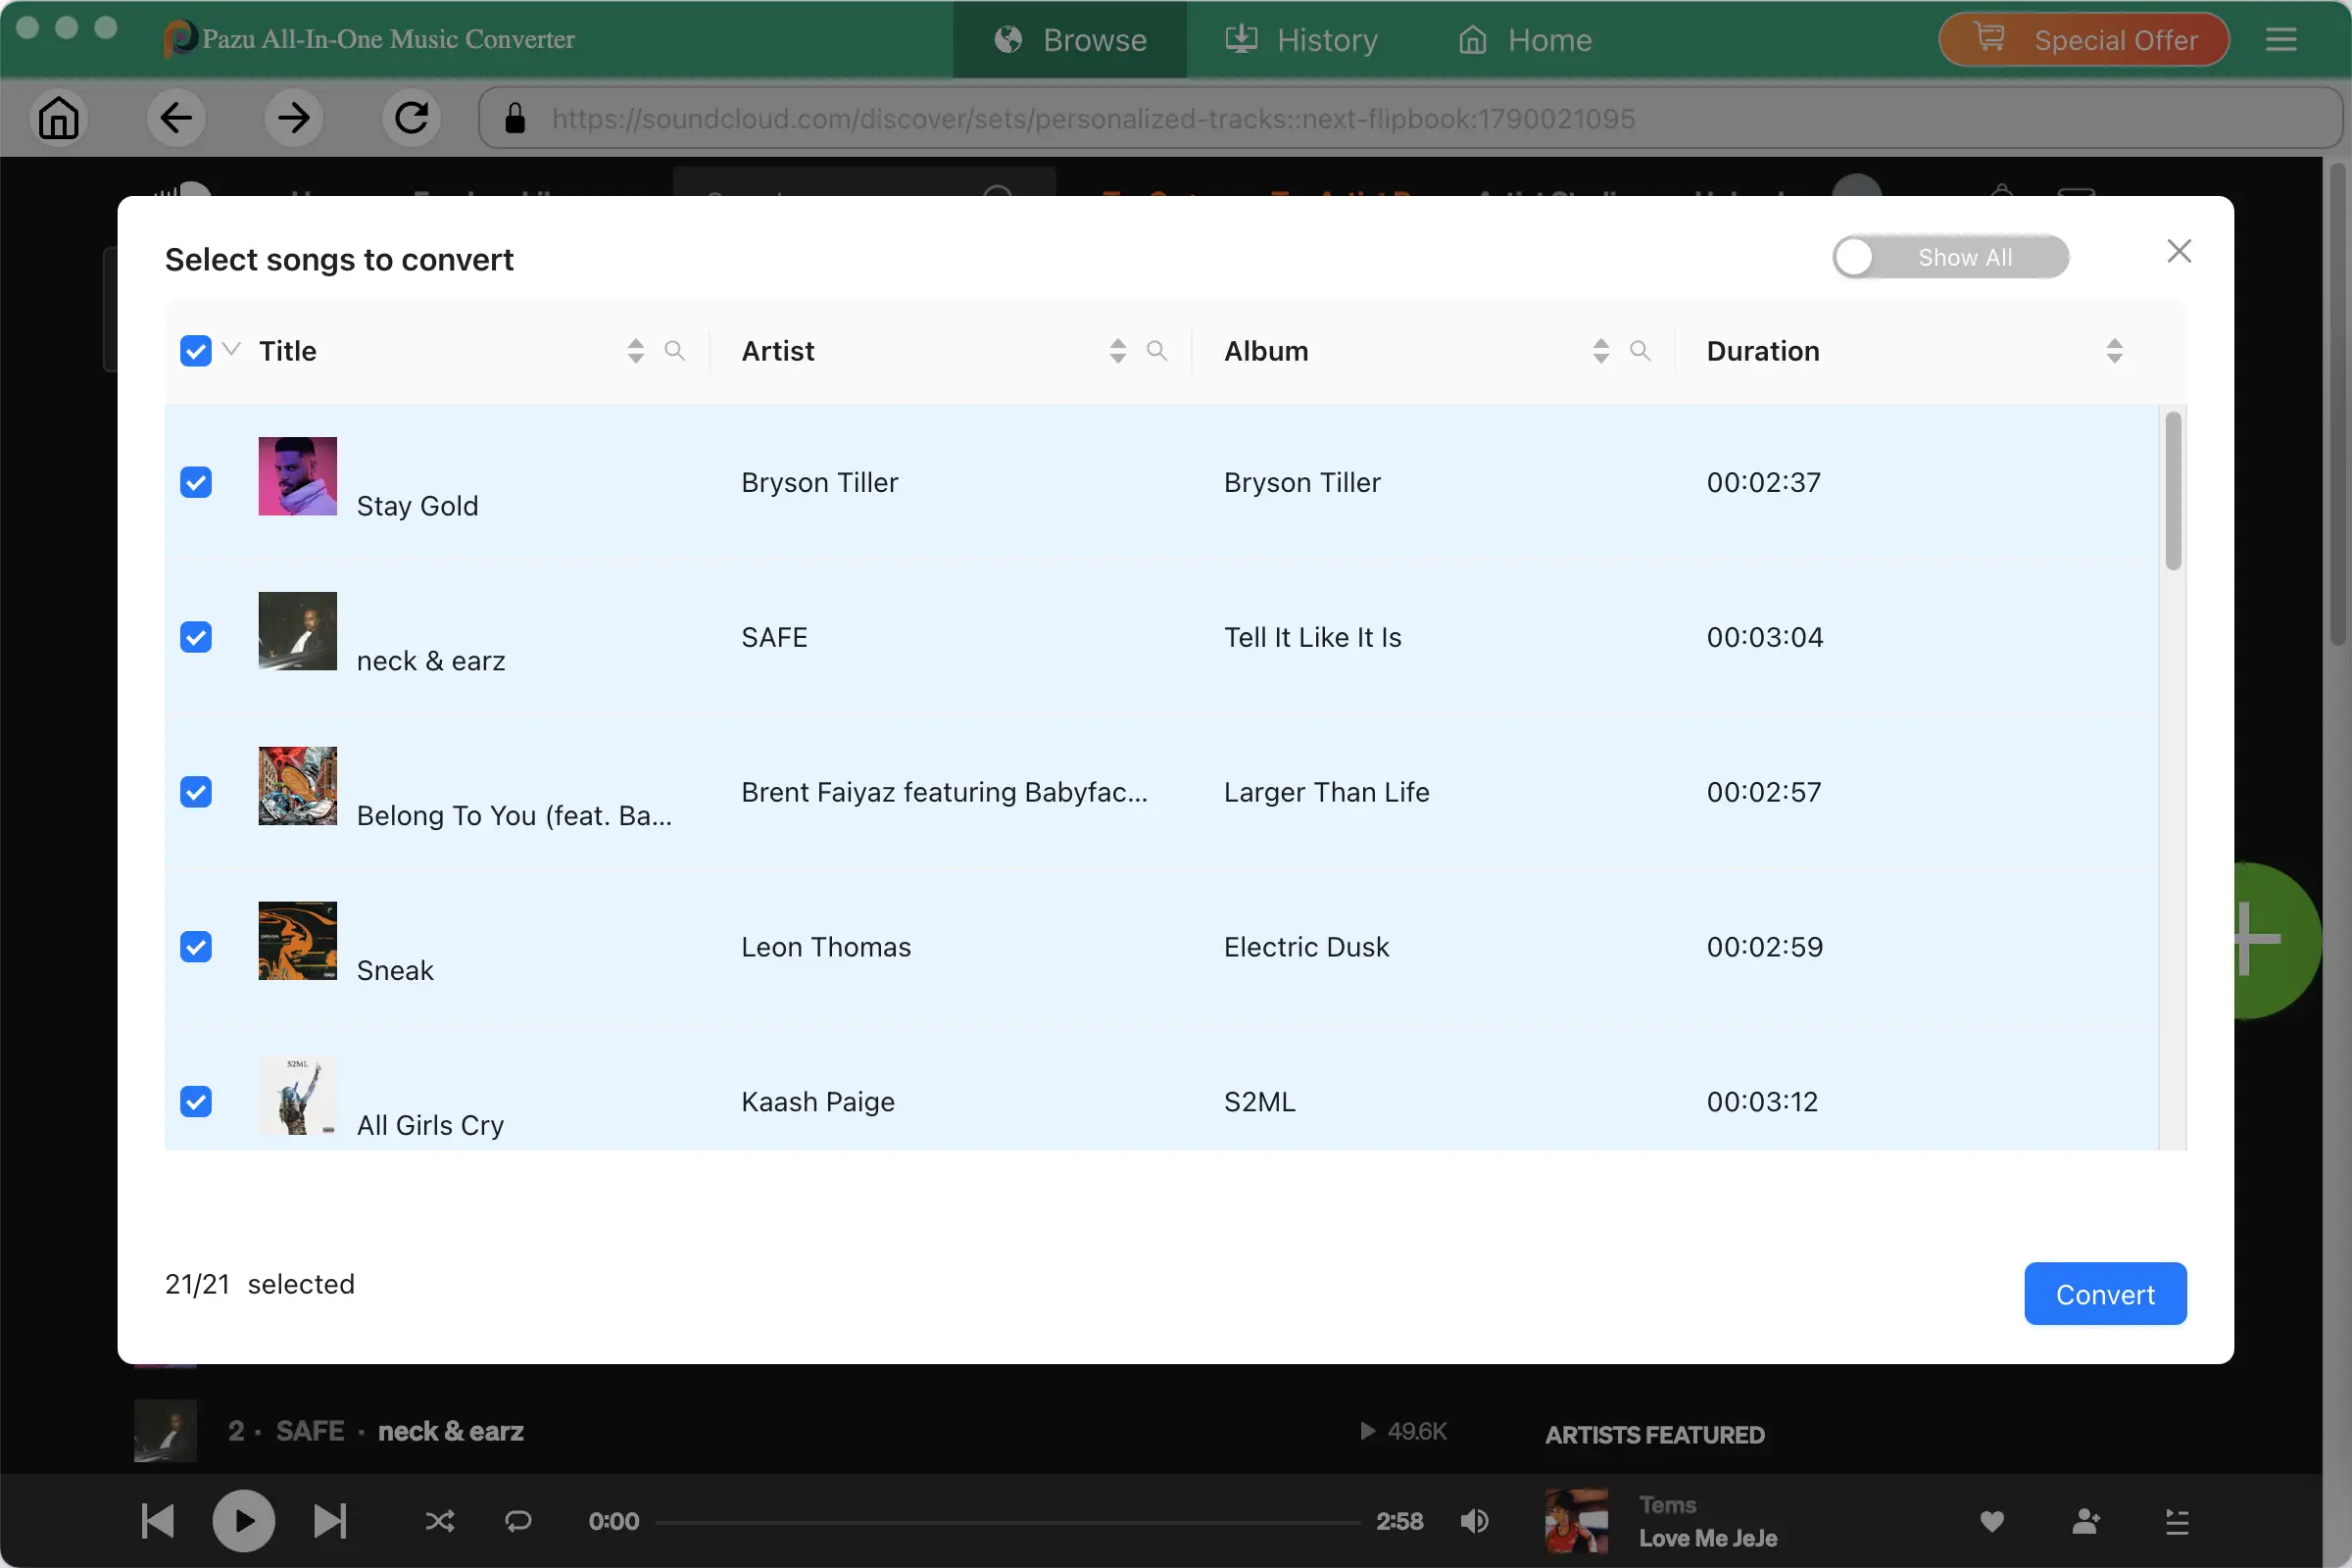Sort by Title column arrows
The image size is (2352, 1568).
[x=635, y=350]
